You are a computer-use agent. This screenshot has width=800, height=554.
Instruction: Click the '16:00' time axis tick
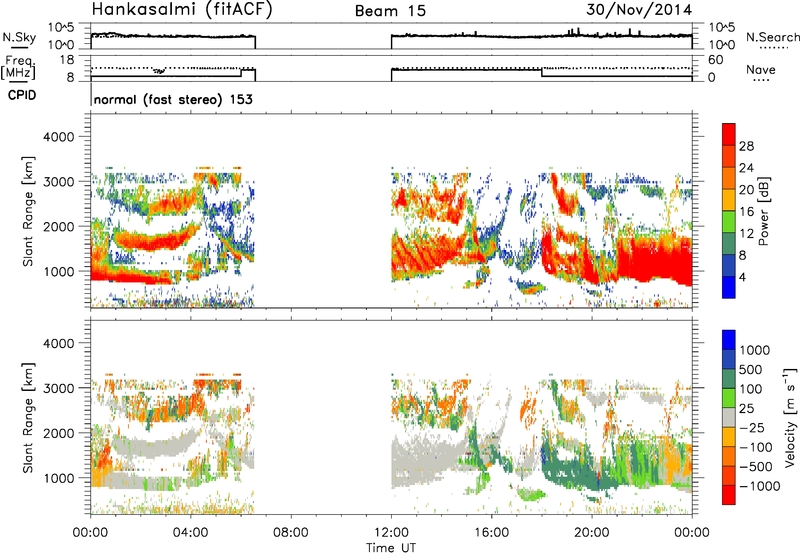(491, 533)
